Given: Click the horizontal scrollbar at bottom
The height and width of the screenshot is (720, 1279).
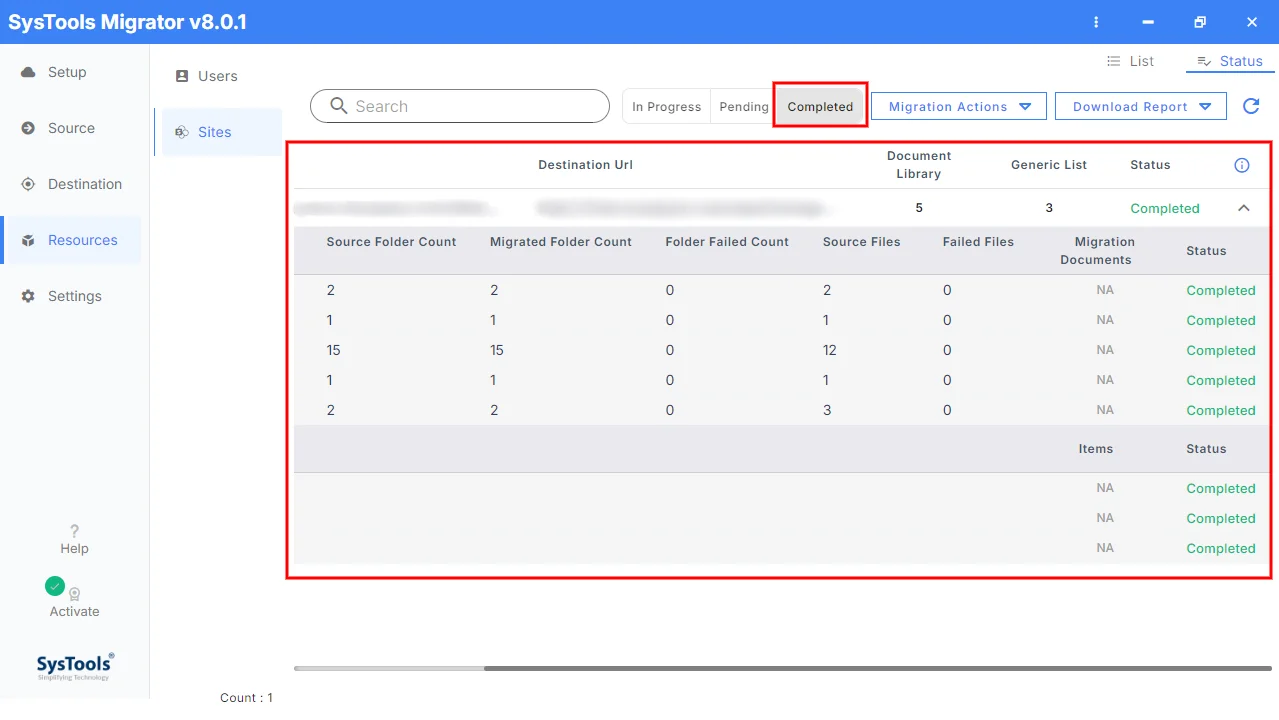Looking at the screenshot, I should click(878, 668).
